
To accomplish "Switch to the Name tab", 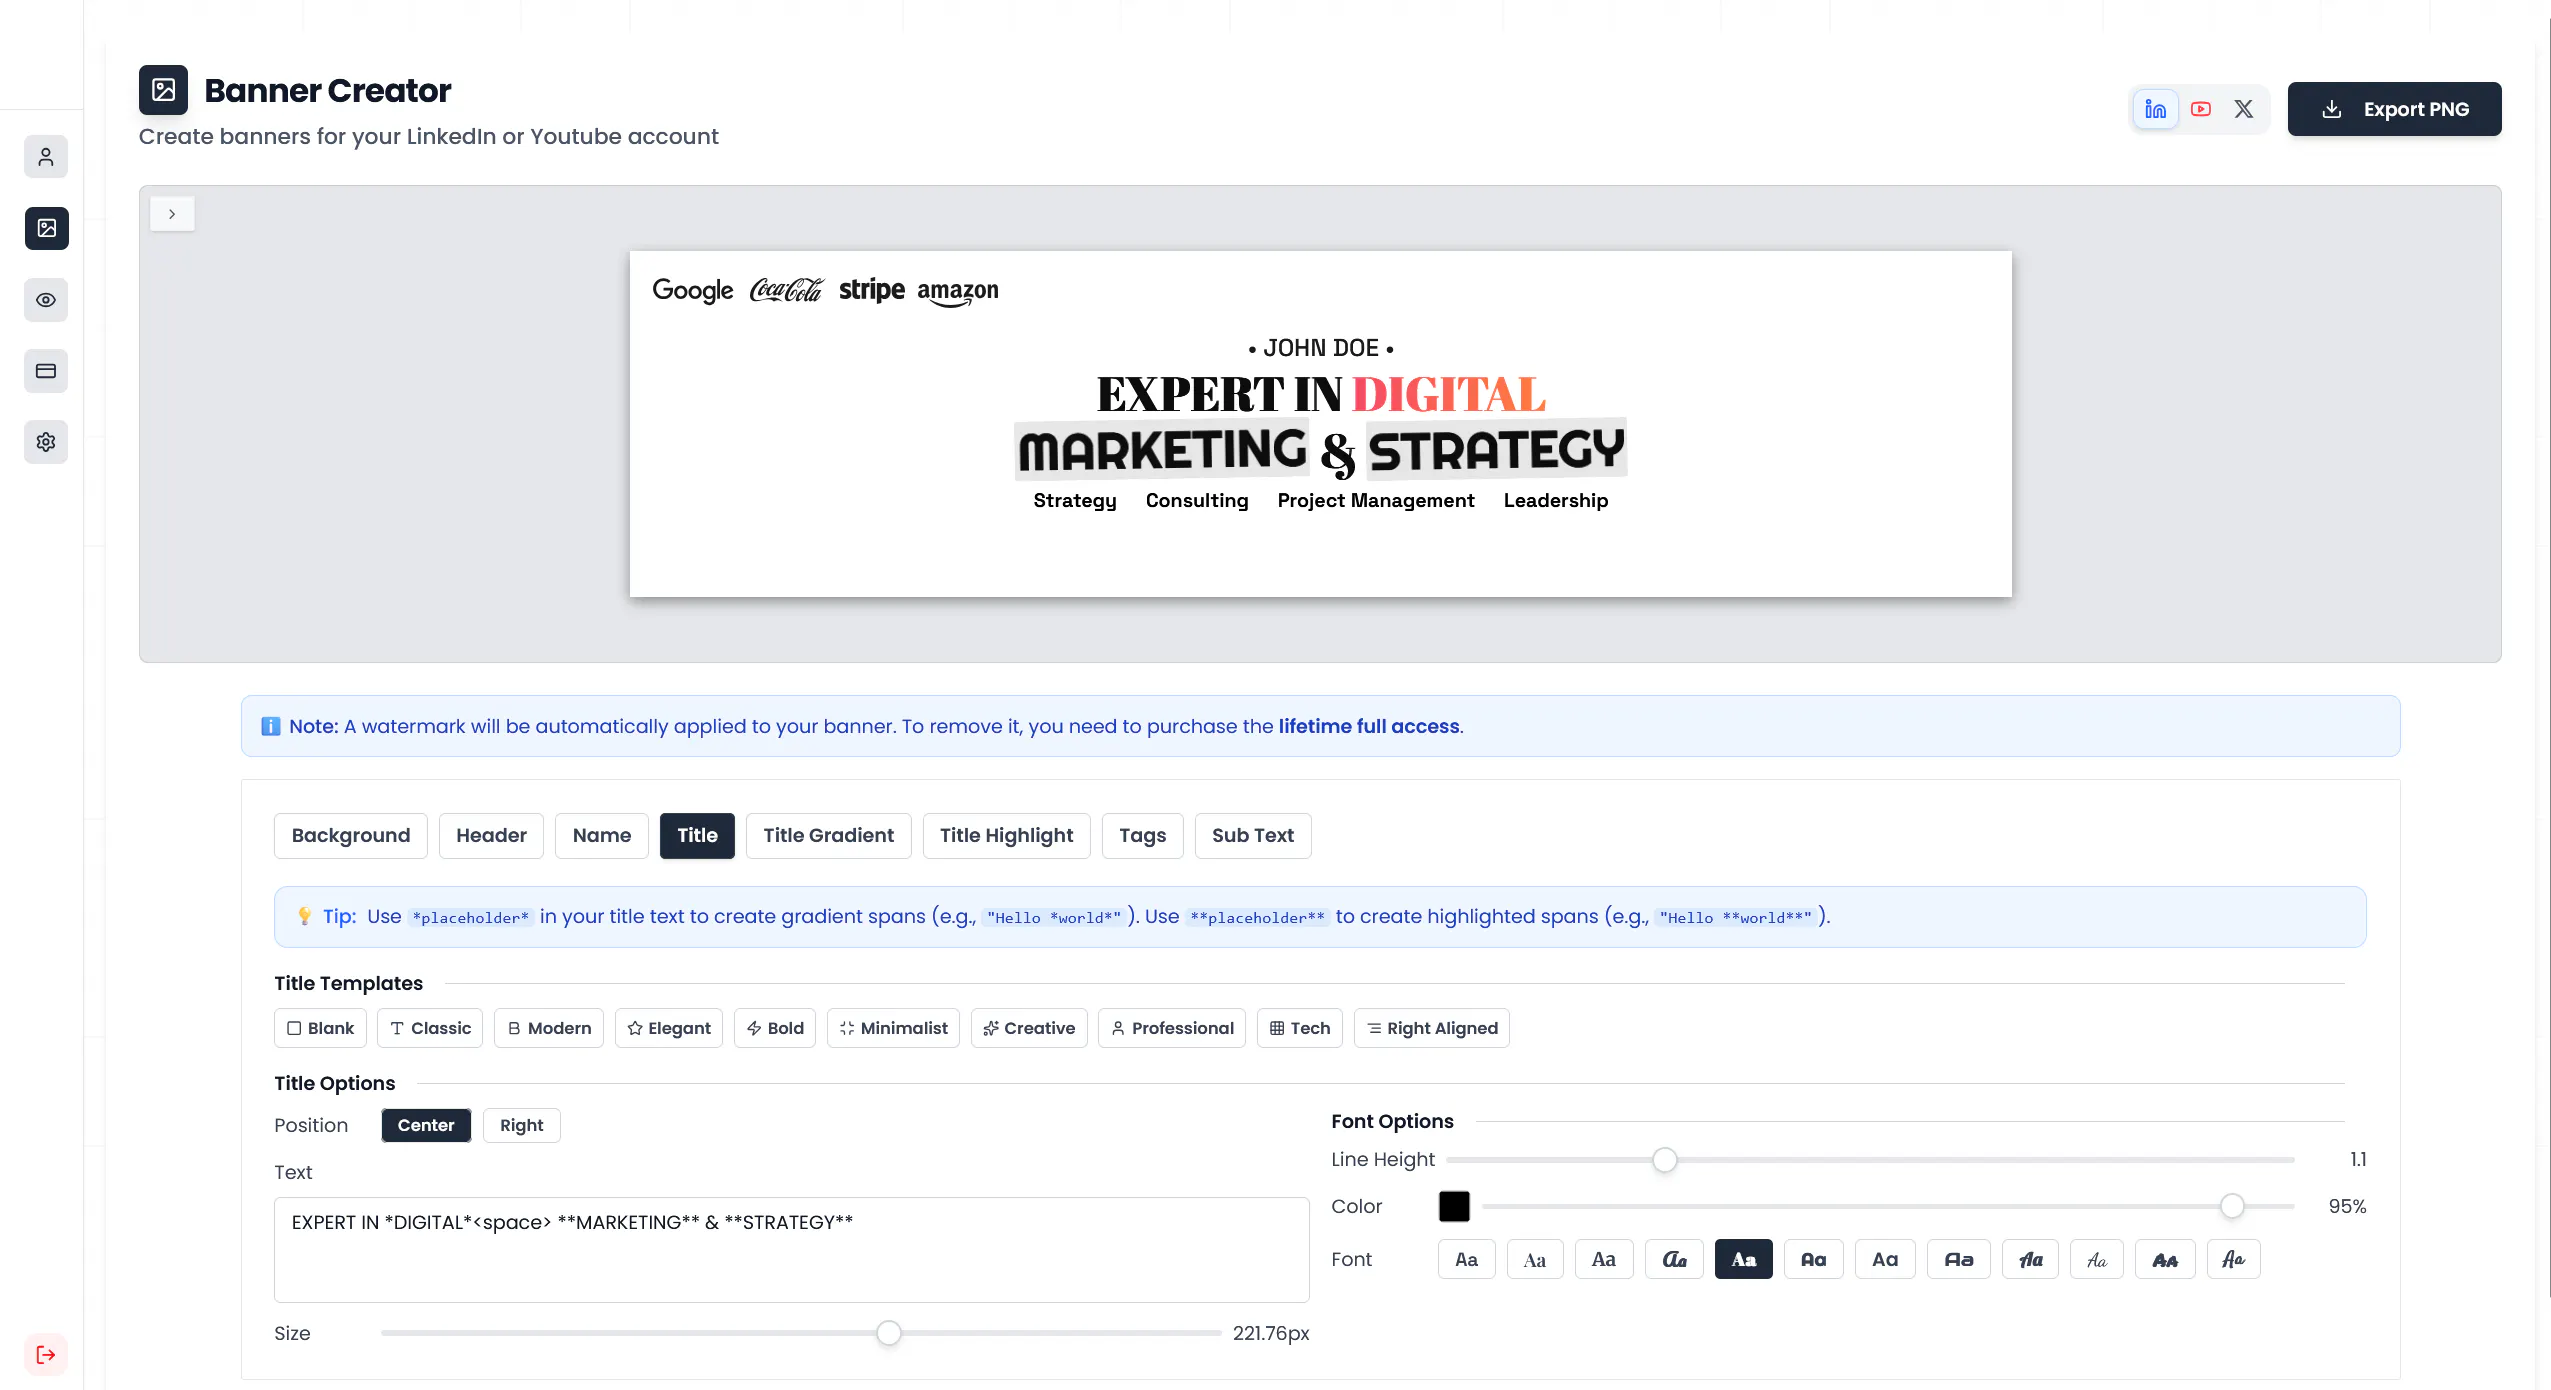I will (x=601, y=836).
